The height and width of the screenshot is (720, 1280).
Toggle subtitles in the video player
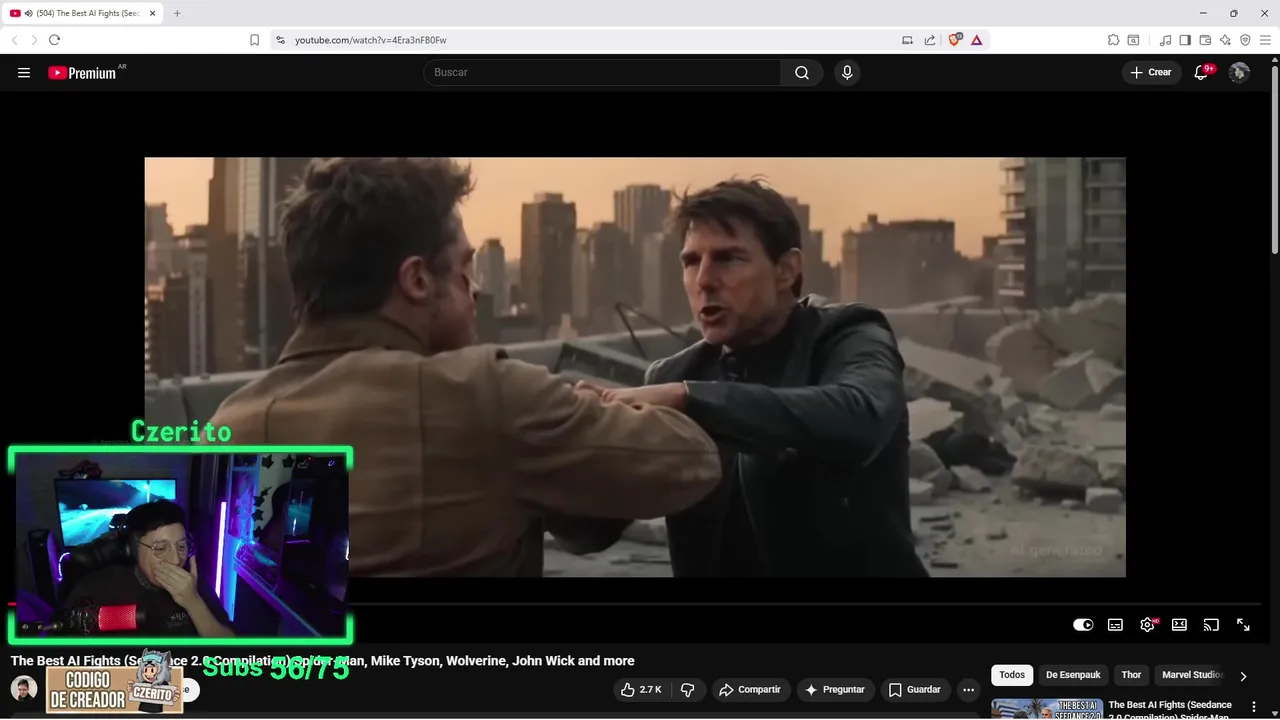(1115, 625)
